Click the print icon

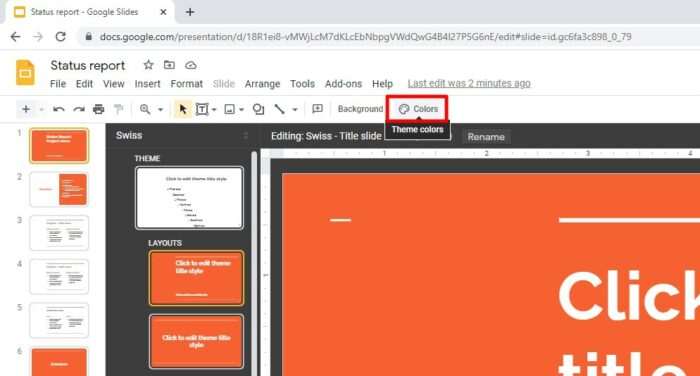click(x=99, y=109)
